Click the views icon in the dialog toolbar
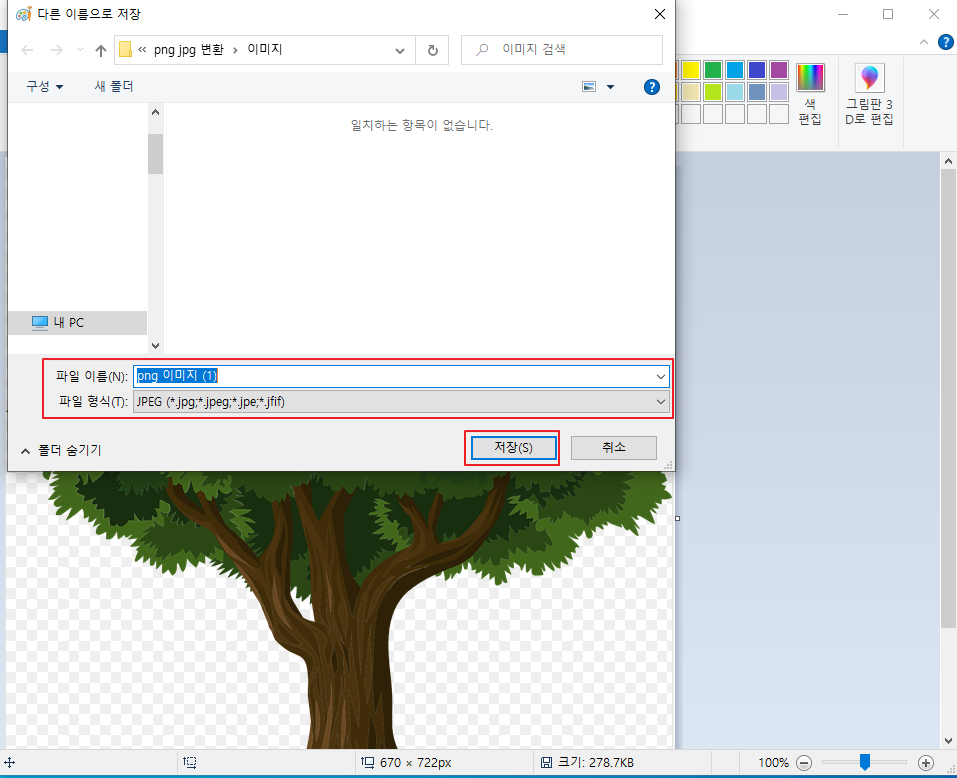Viewport: 957px width, 778px height. [x=589, y=87]
